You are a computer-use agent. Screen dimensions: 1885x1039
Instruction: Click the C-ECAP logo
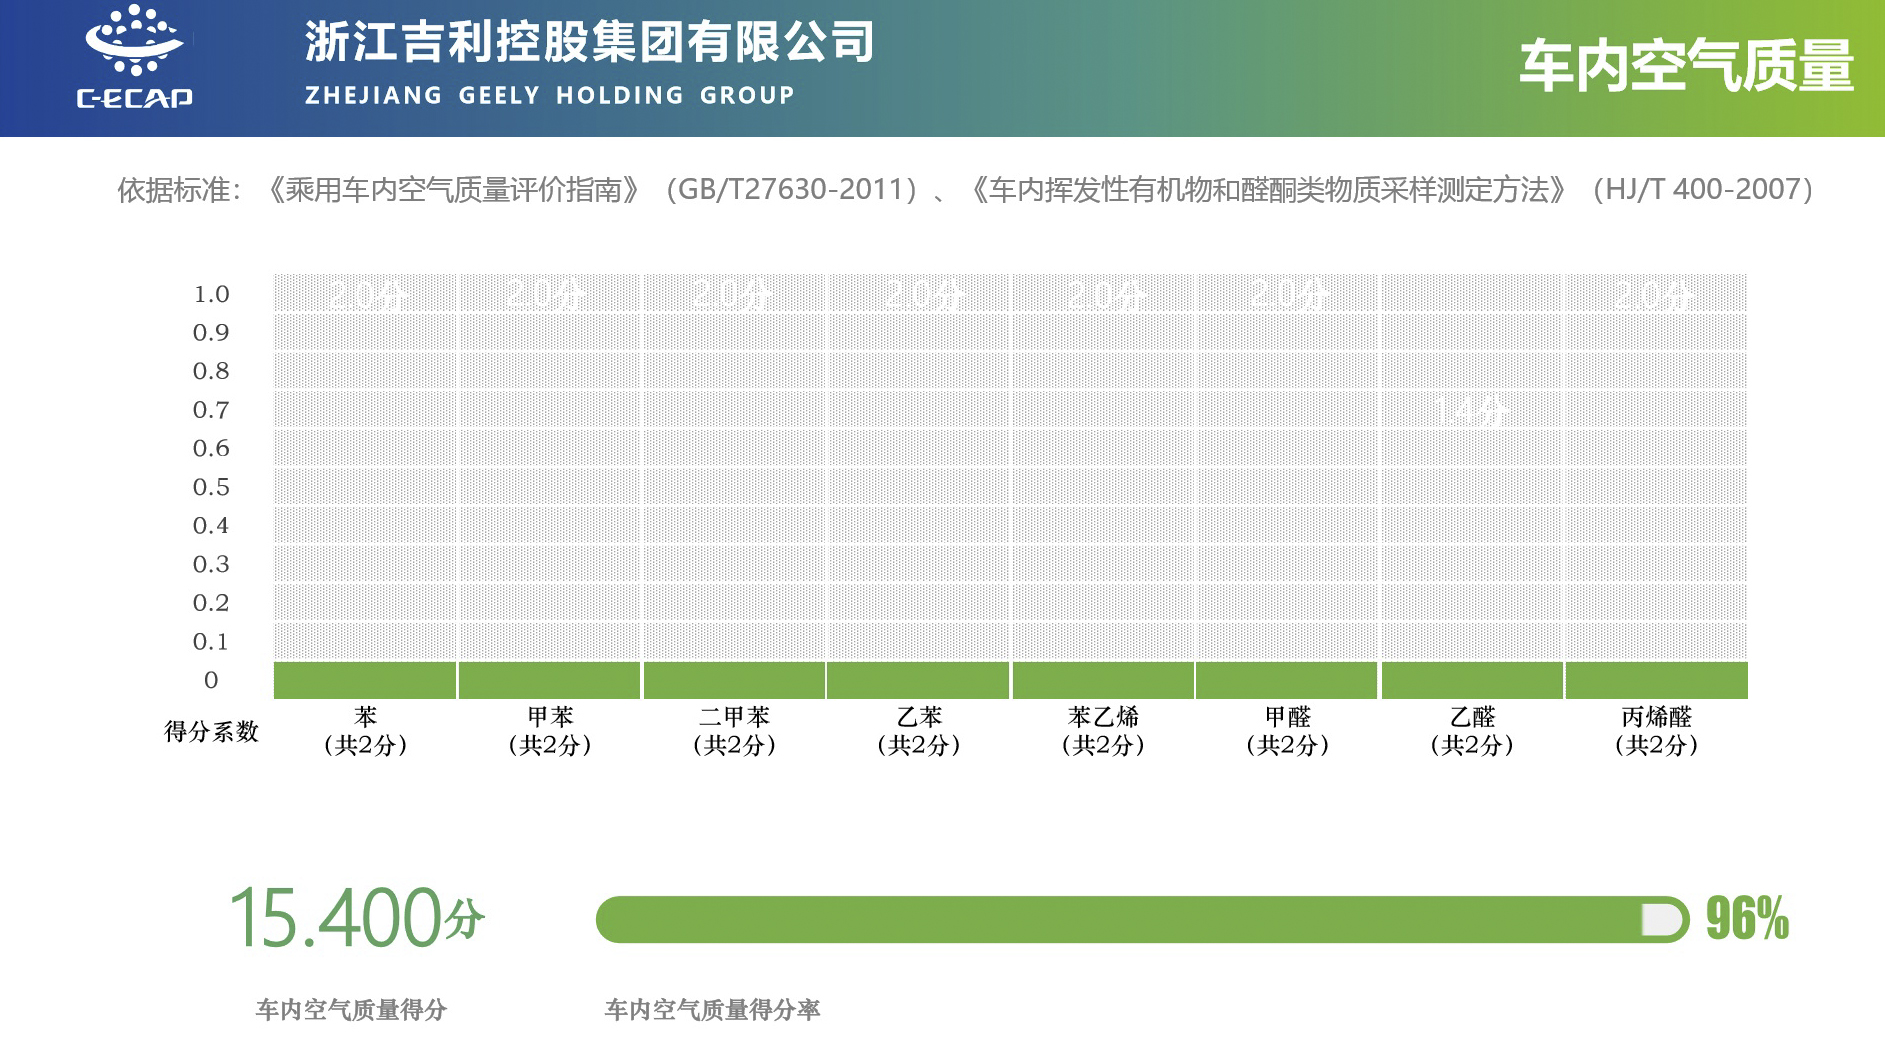click(135, 56)
